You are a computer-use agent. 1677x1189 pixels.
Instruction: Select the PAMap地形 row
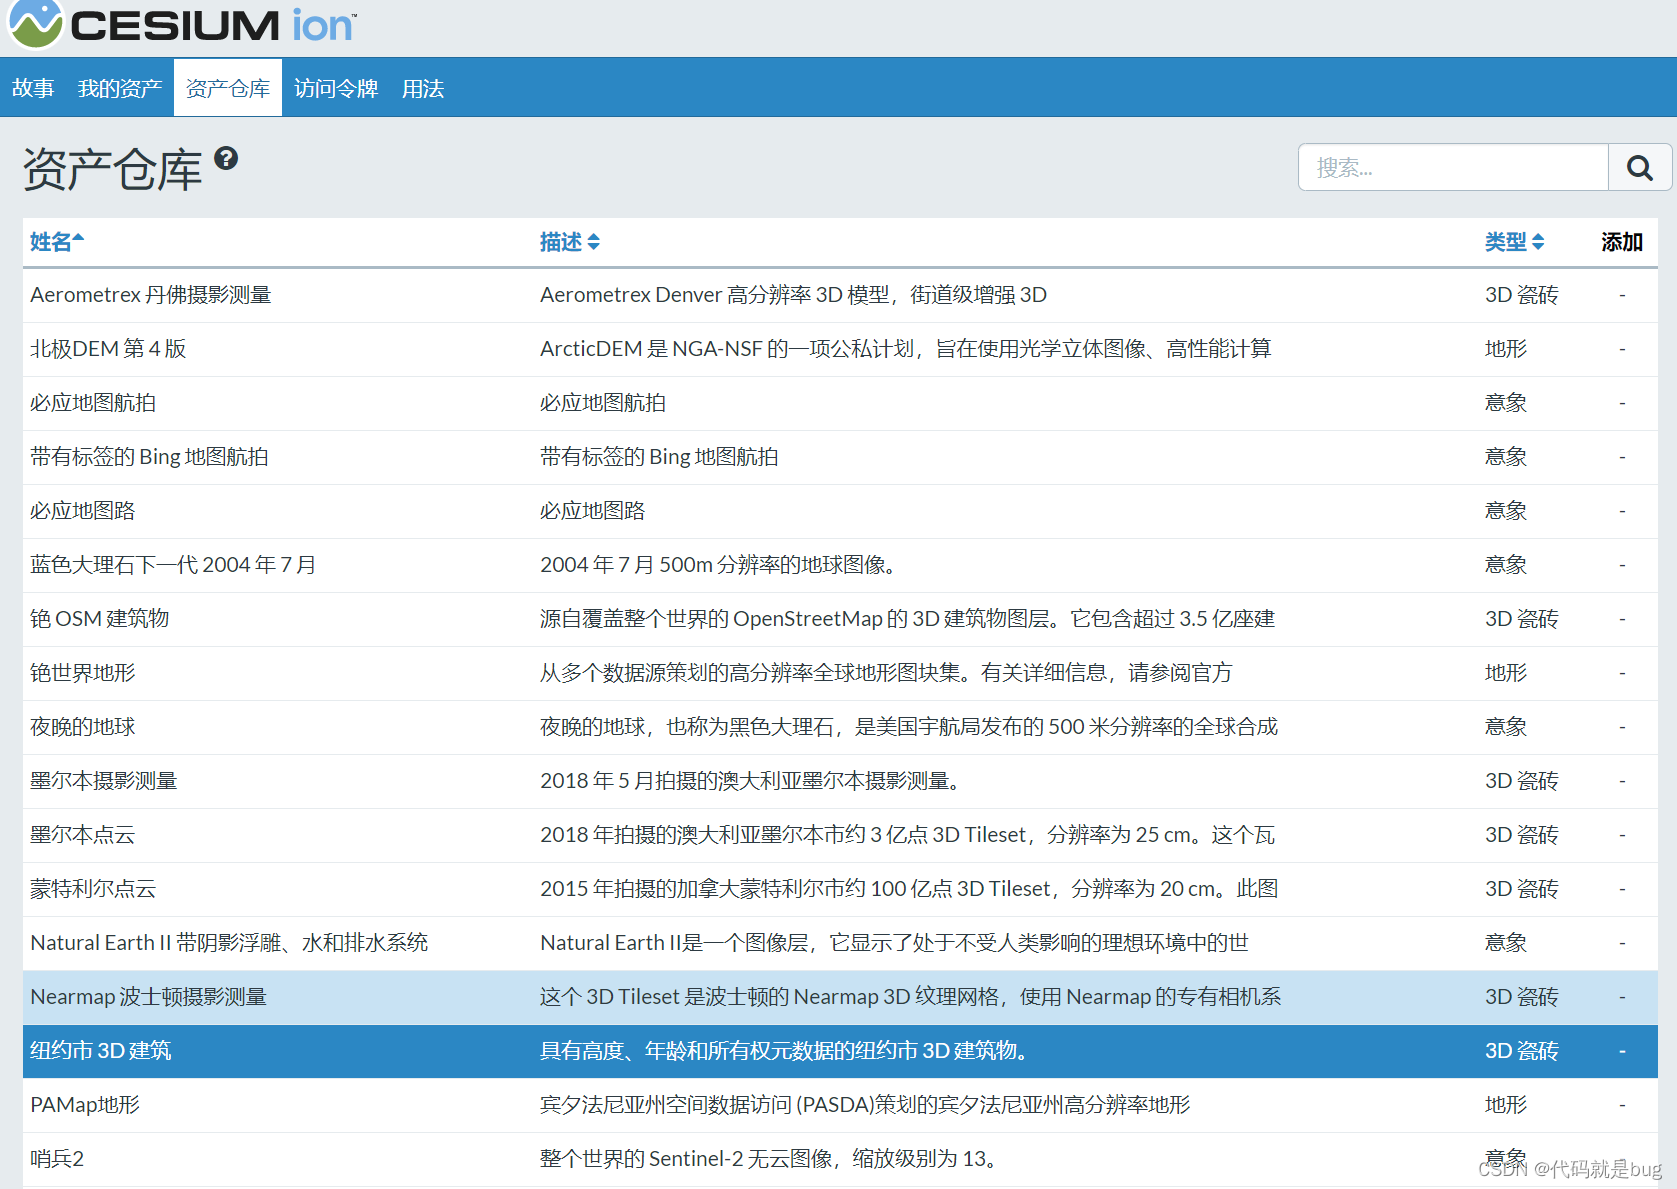tap(840, 1105)
